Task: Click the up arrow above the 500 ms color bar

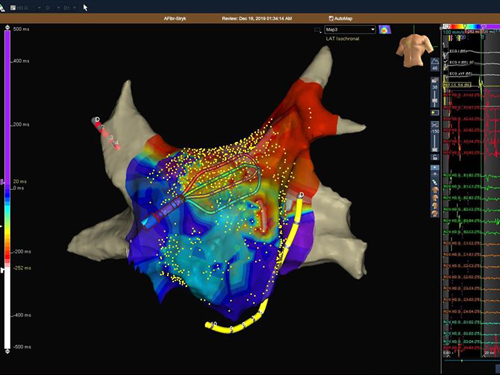Action: pos(7,27)
